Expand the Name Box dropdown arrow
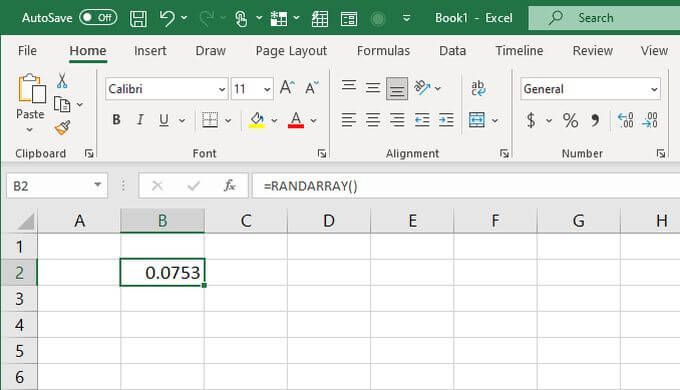The width and height of the screenshot is (680, 390). (x=98, y=185)
